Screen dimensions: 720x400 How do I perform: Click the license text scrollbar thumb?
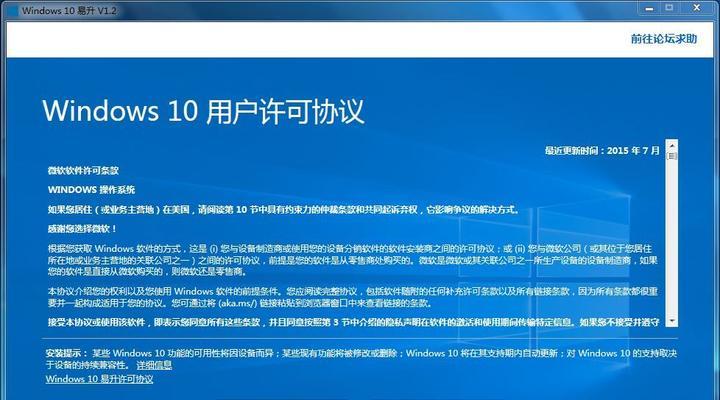tap(672, 157)
